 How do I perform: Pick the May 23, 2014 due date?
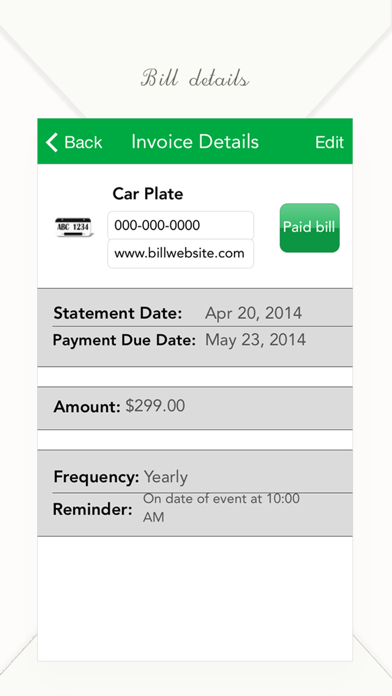(x=255, y=340)
